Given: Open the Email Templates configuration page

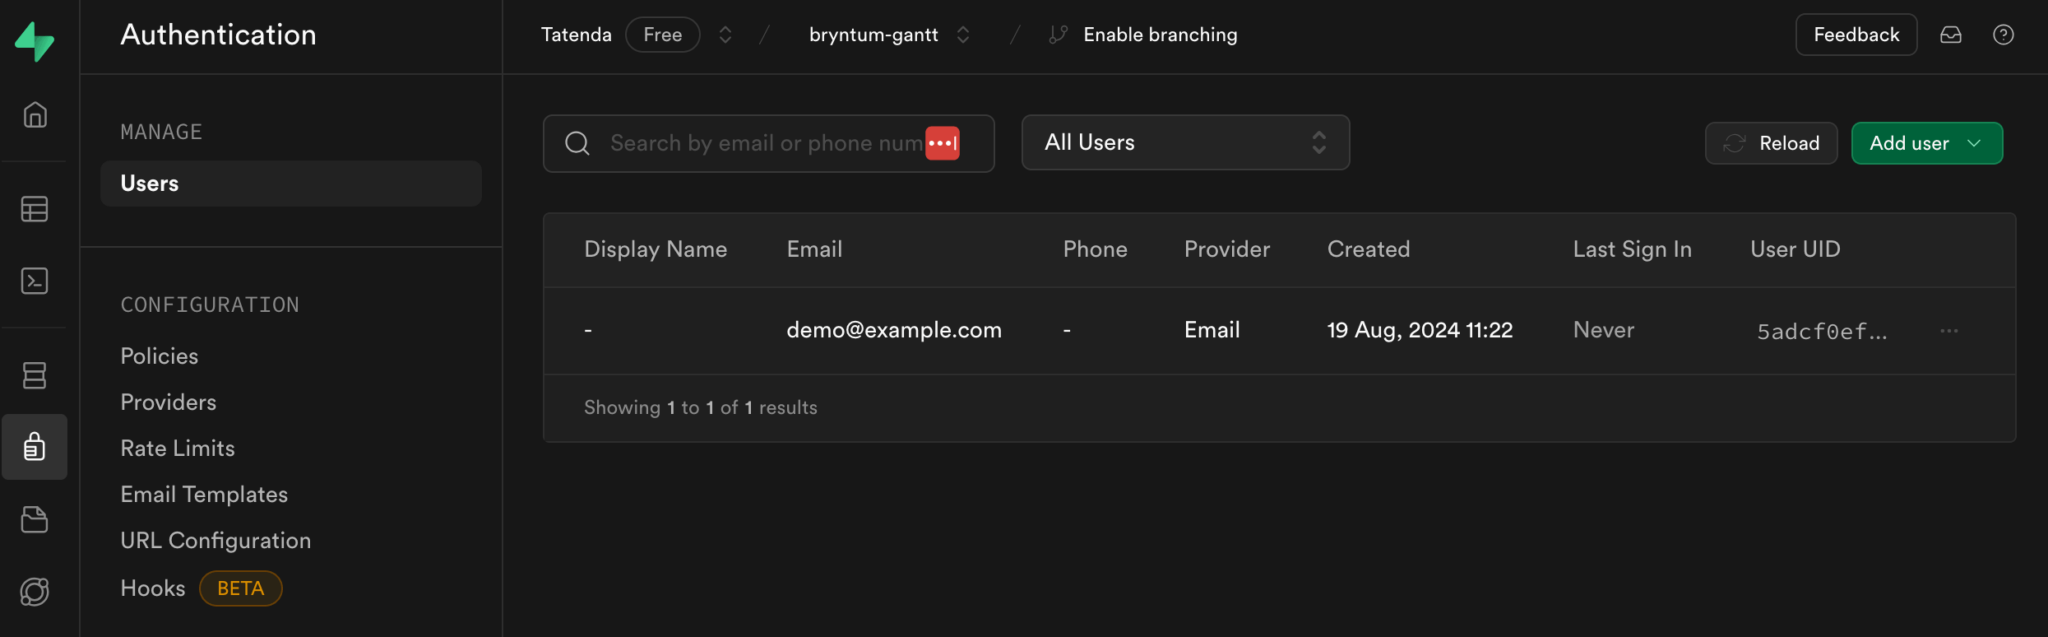Looking at the screenshot, I should click(x=204, y=494).
